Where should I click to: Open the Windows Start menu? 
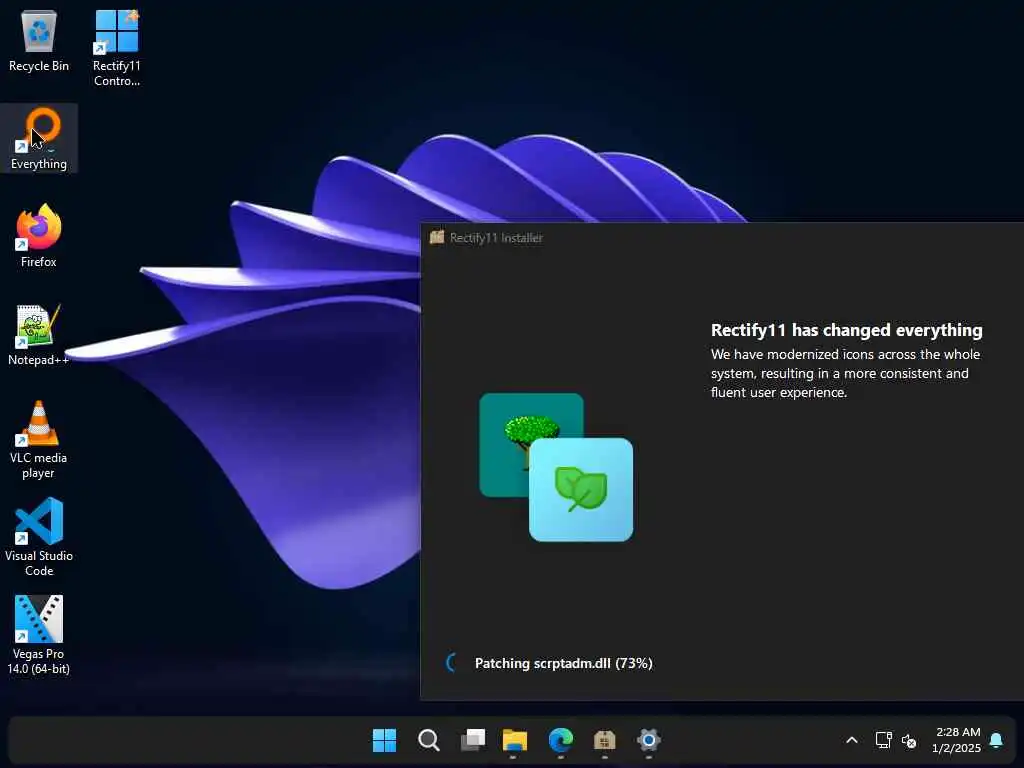(x=384, y=740)
